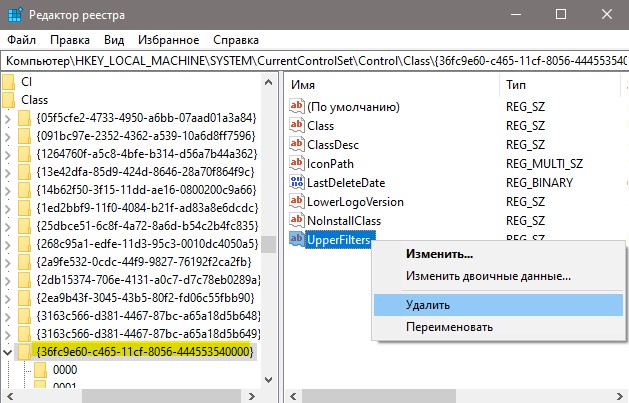Choose Изменить двоичные данные... in context menu
The image size is (629, 403).
pyautogui.click(x=488, y=276)
